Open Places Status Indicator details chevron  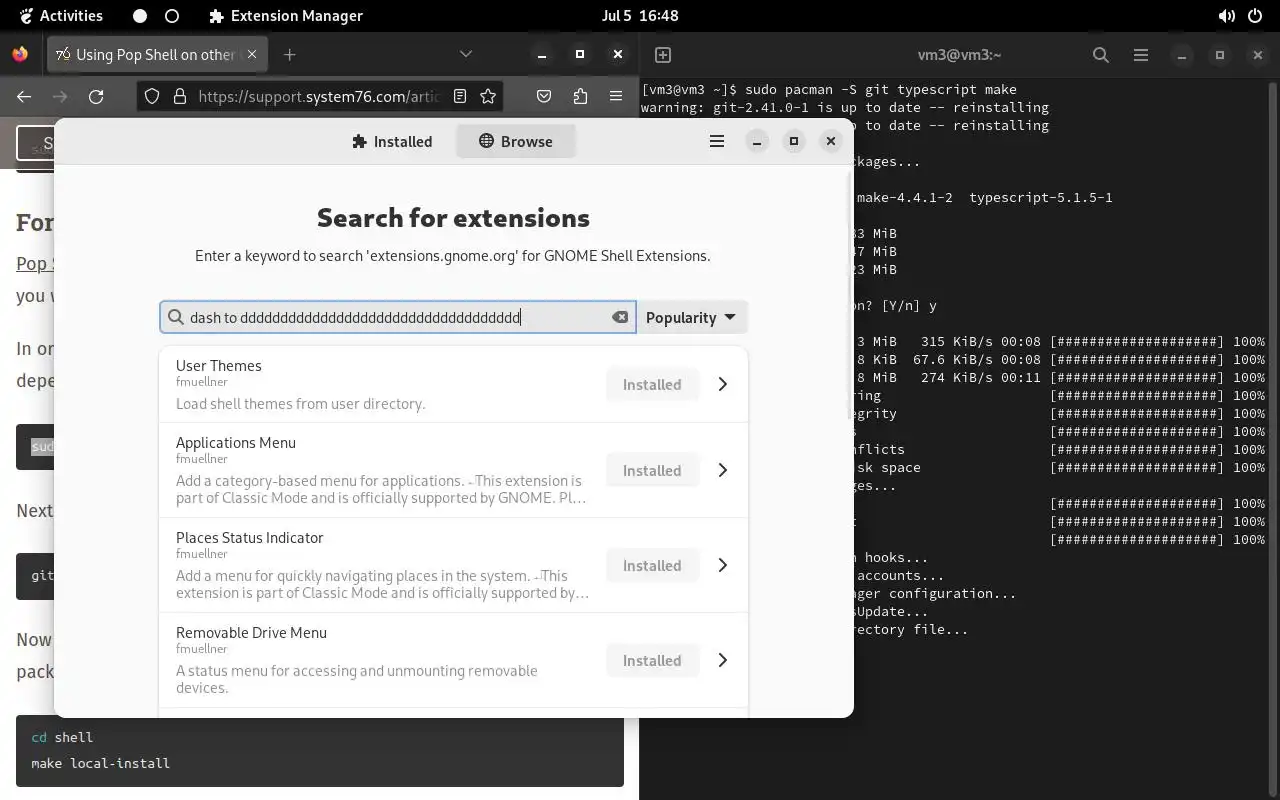[x=722, y=565]
